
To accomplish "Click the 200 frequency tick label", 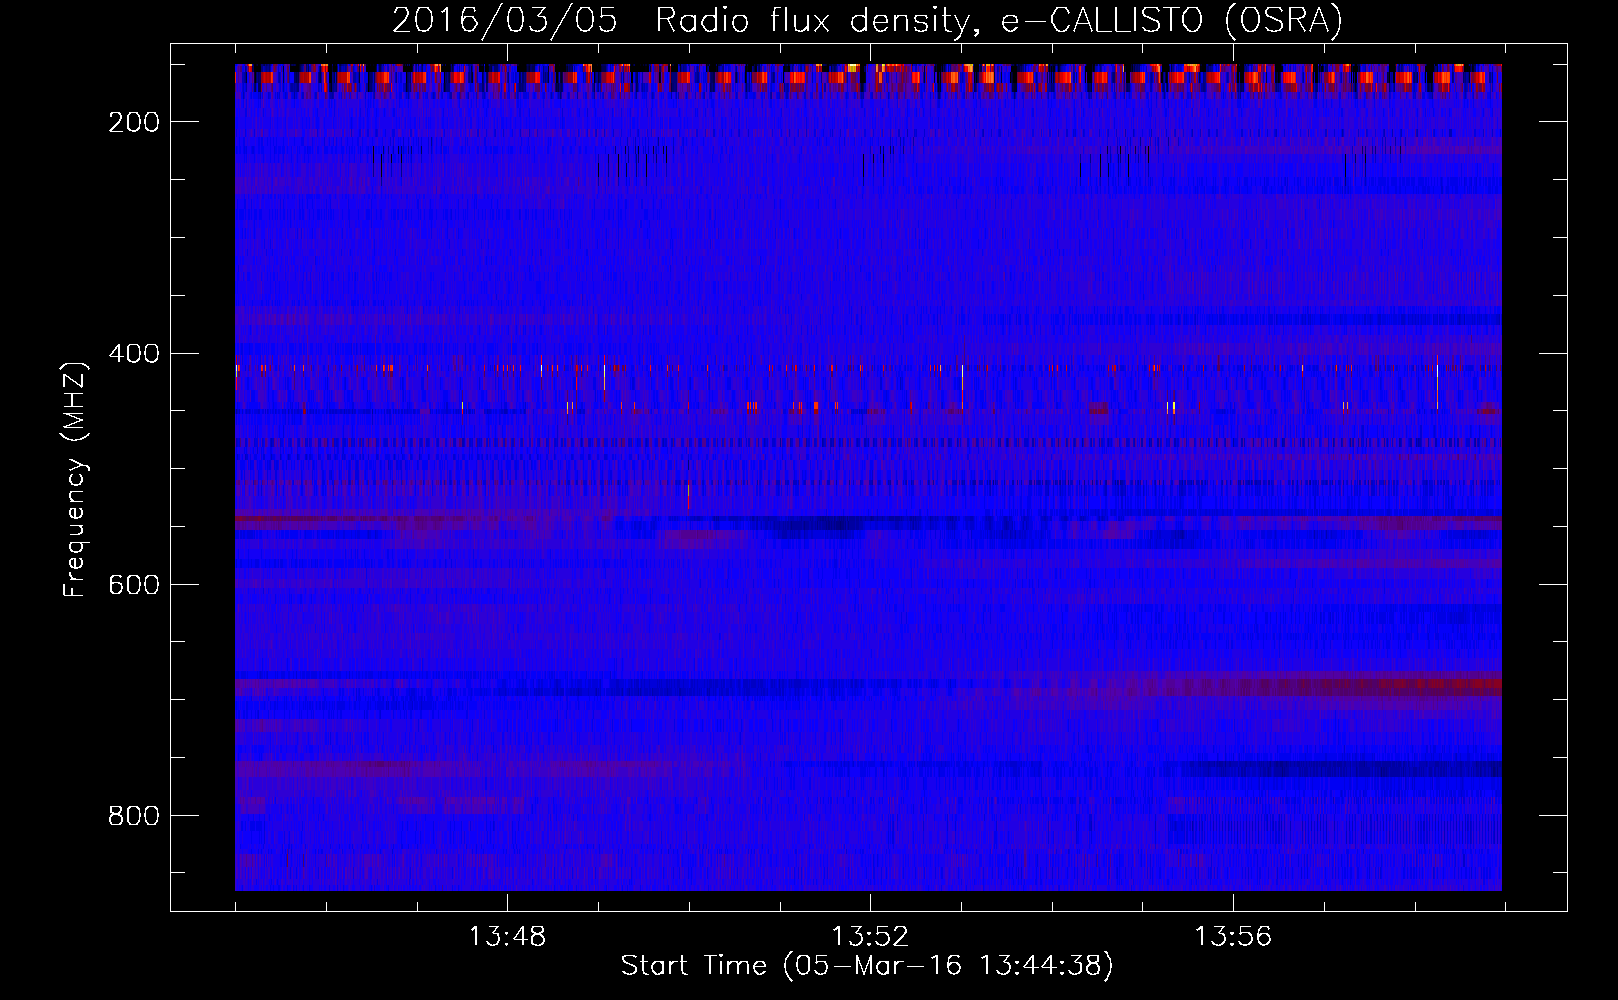I will (134, 122).
